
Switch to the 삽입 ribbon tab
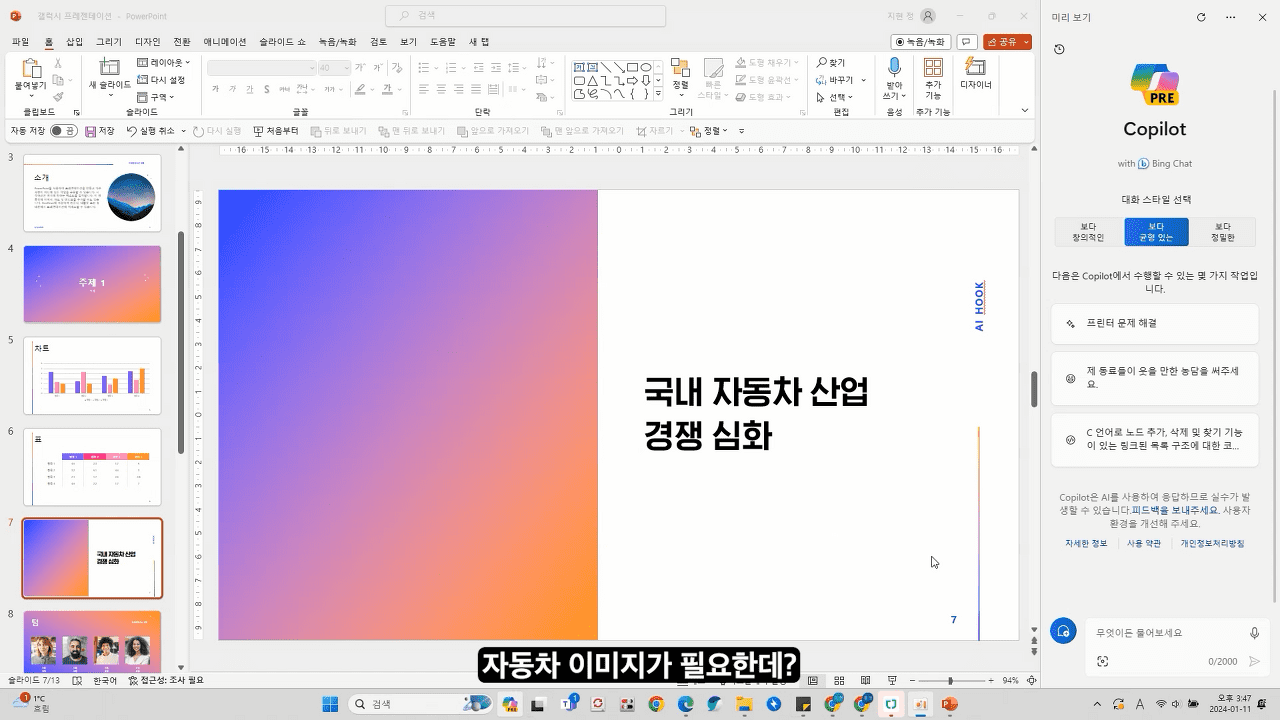[x=73, y=41]
